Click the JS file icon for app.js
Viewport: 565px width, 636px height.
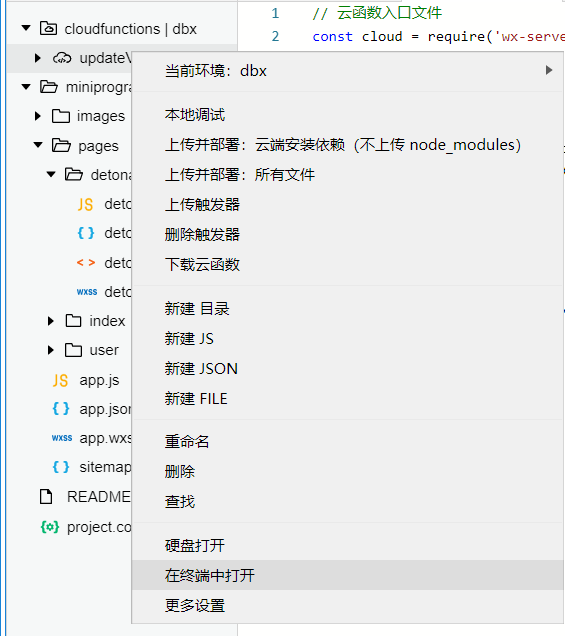(x=60, y=380)
